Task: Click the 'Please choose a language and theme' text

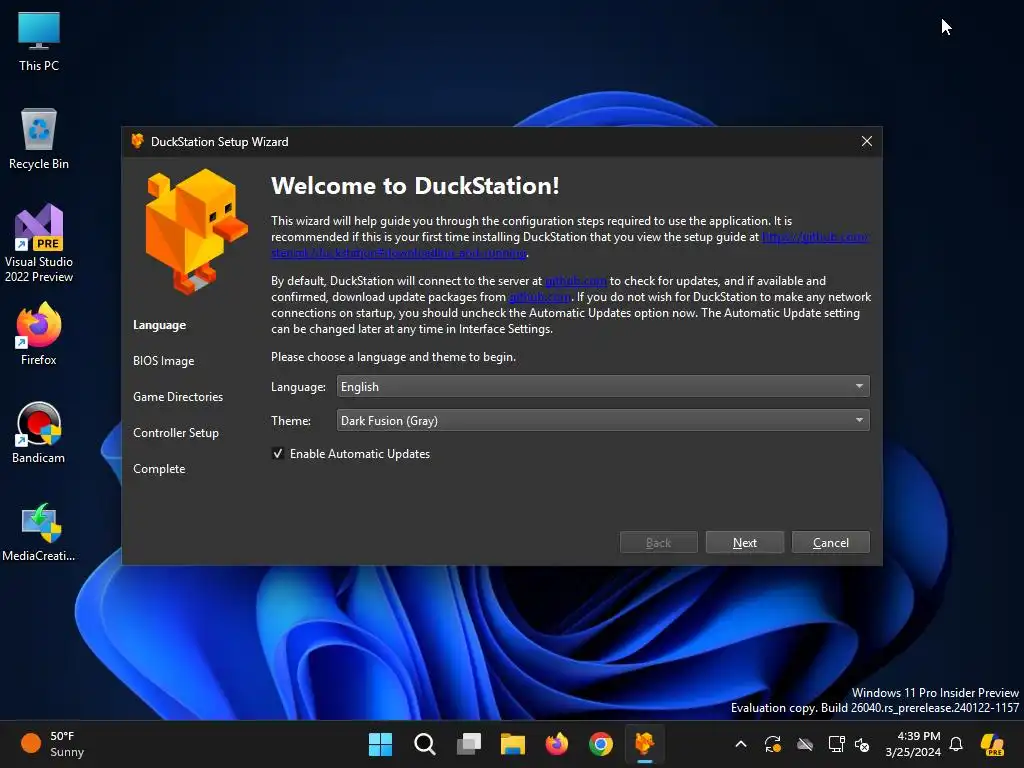Action: 393,357
